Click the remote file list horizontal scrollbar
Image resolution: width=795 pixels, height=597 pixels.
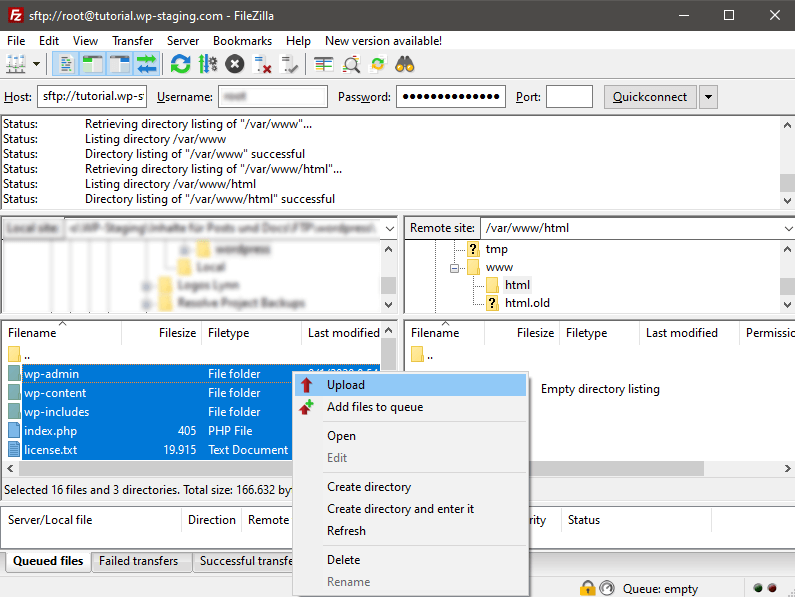pyautogui.click(x=616, y=469)
